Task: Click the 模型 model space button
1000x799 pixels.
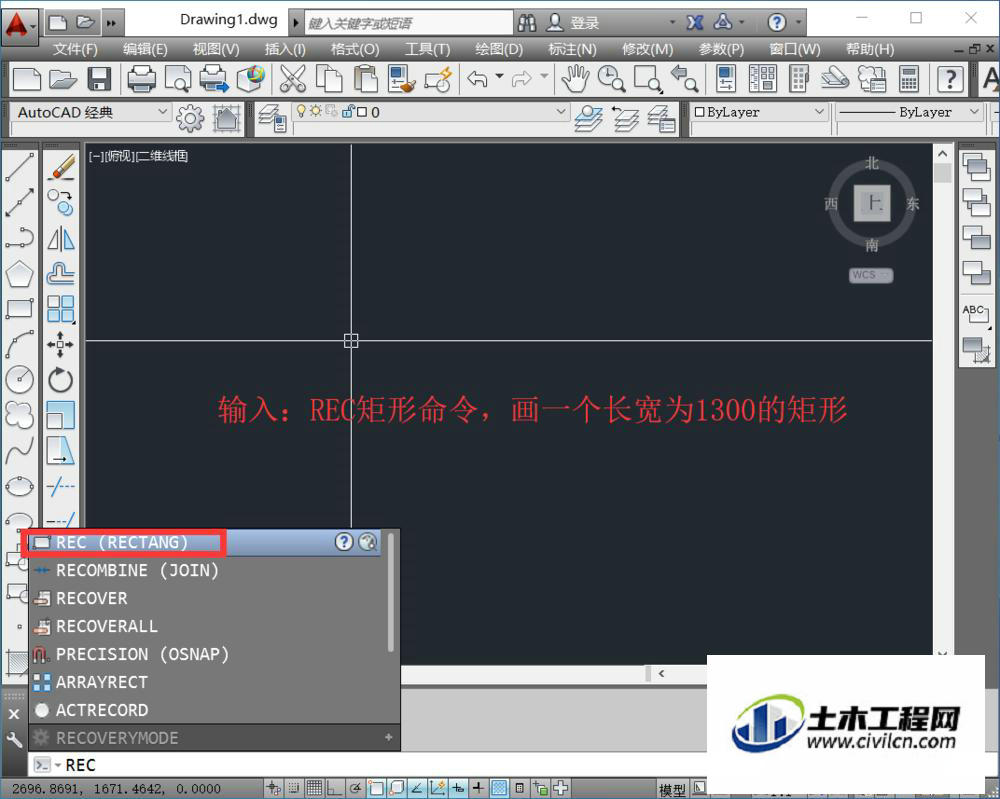Action: click(x=672, y=789)
